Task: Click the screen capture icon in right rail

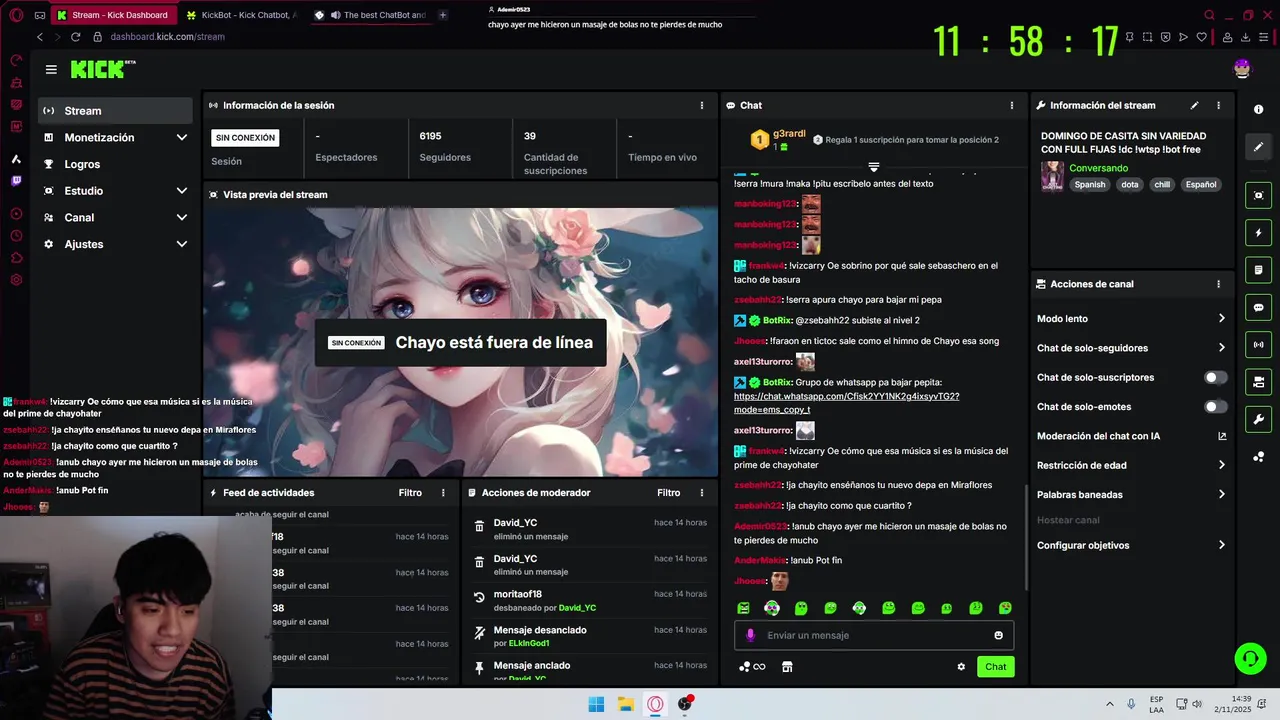Action: pos(1258,195)
